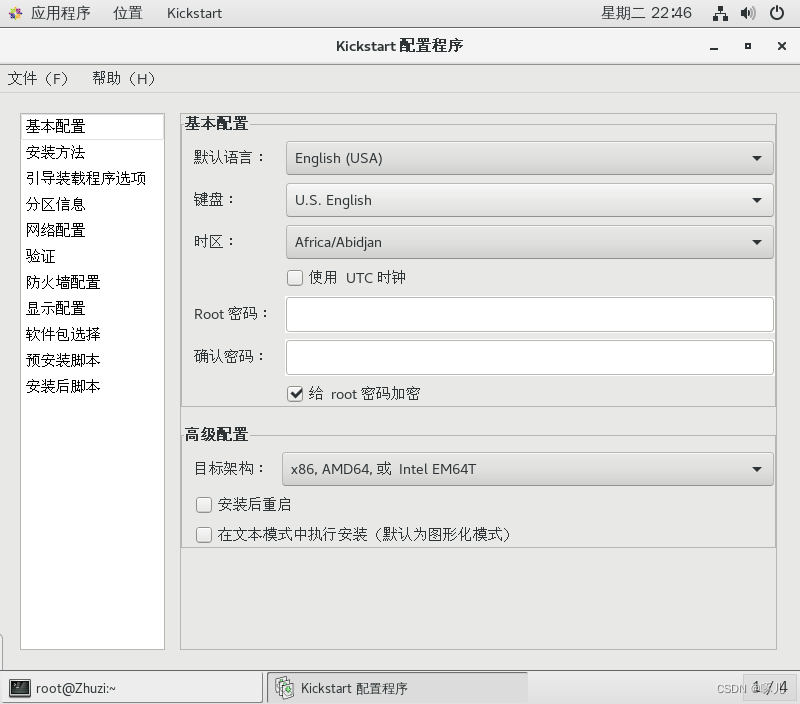Open the clock 星期二 22:46

tap(646, 13)
